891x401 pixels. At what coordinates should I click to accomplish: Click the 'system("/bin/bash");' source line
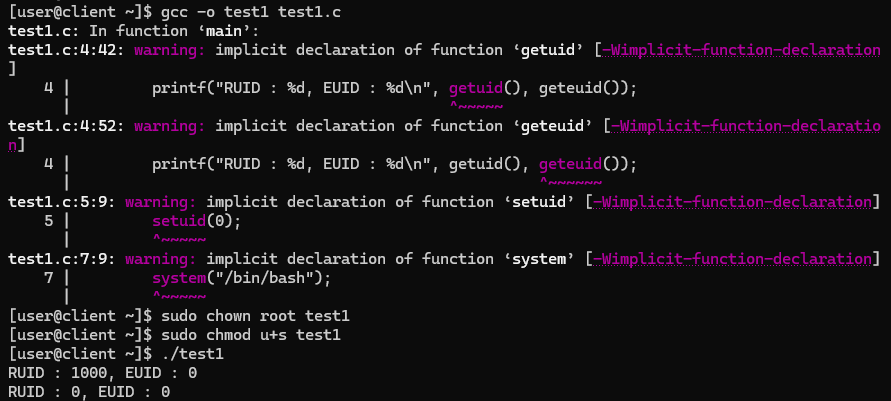242,278
